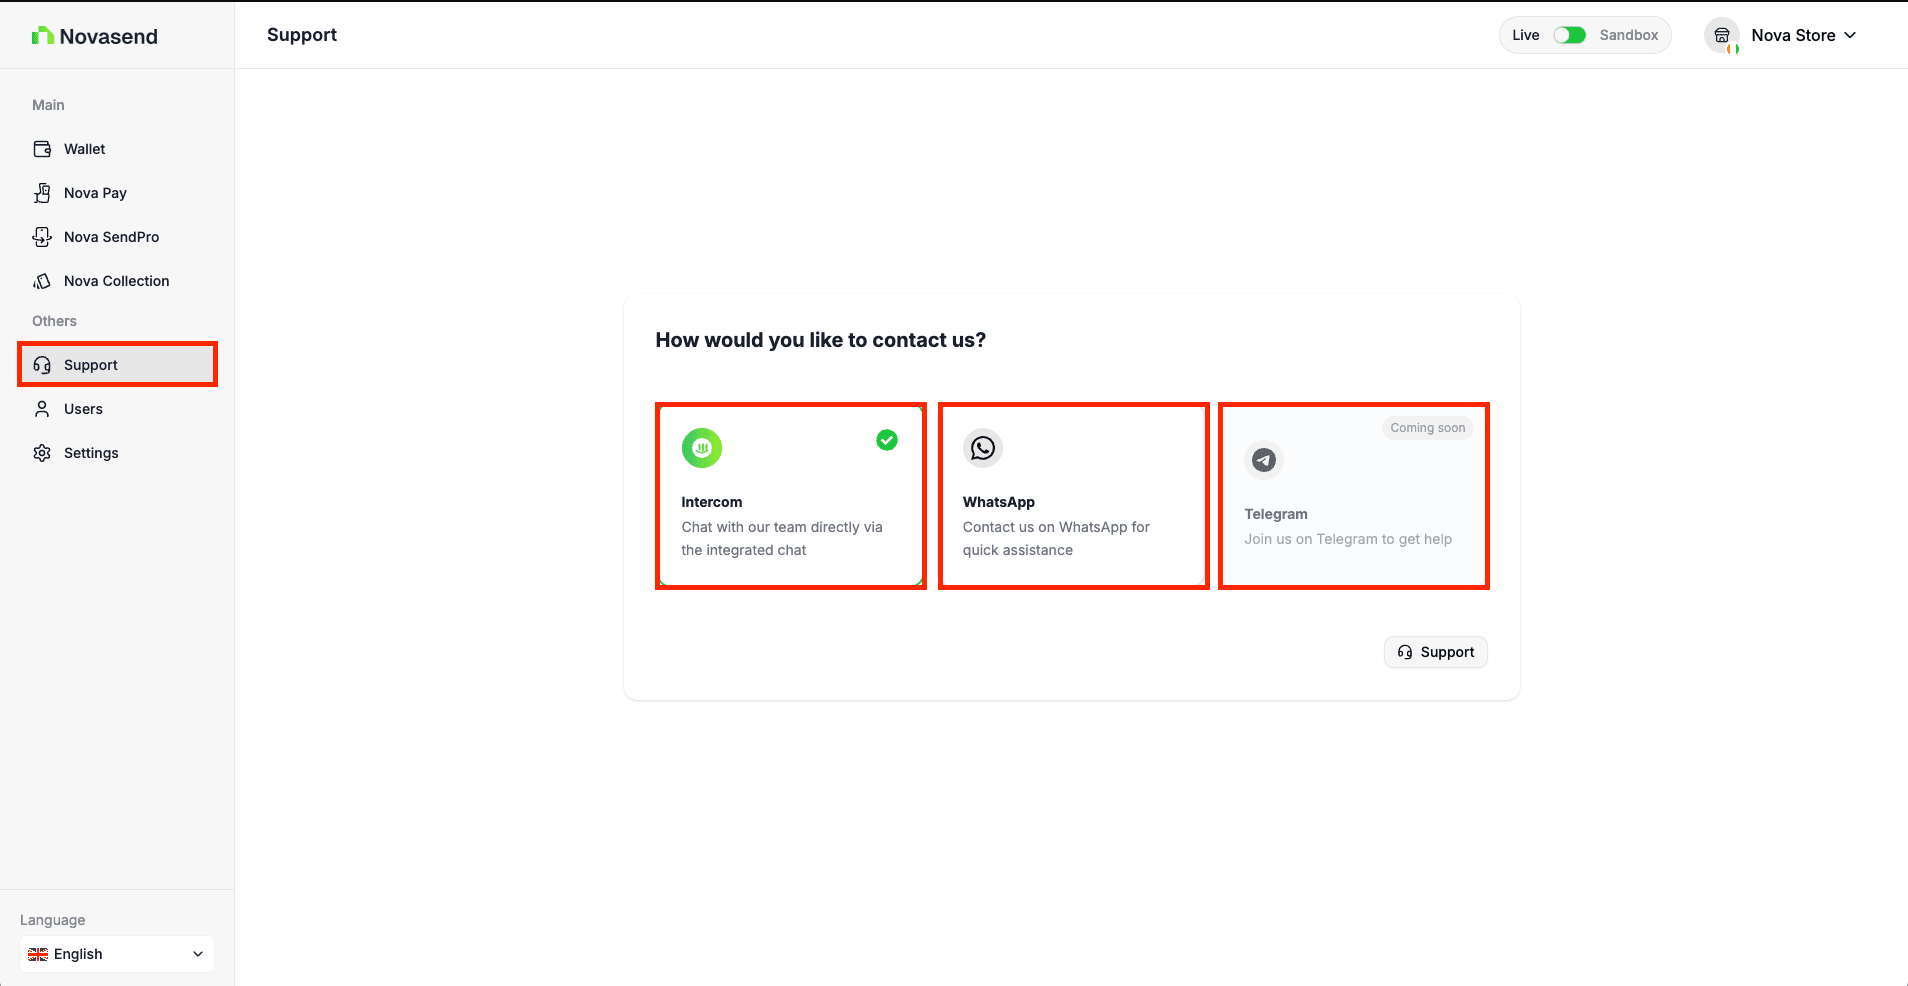Open the Nova Store account dropdown

[1782, 35]
